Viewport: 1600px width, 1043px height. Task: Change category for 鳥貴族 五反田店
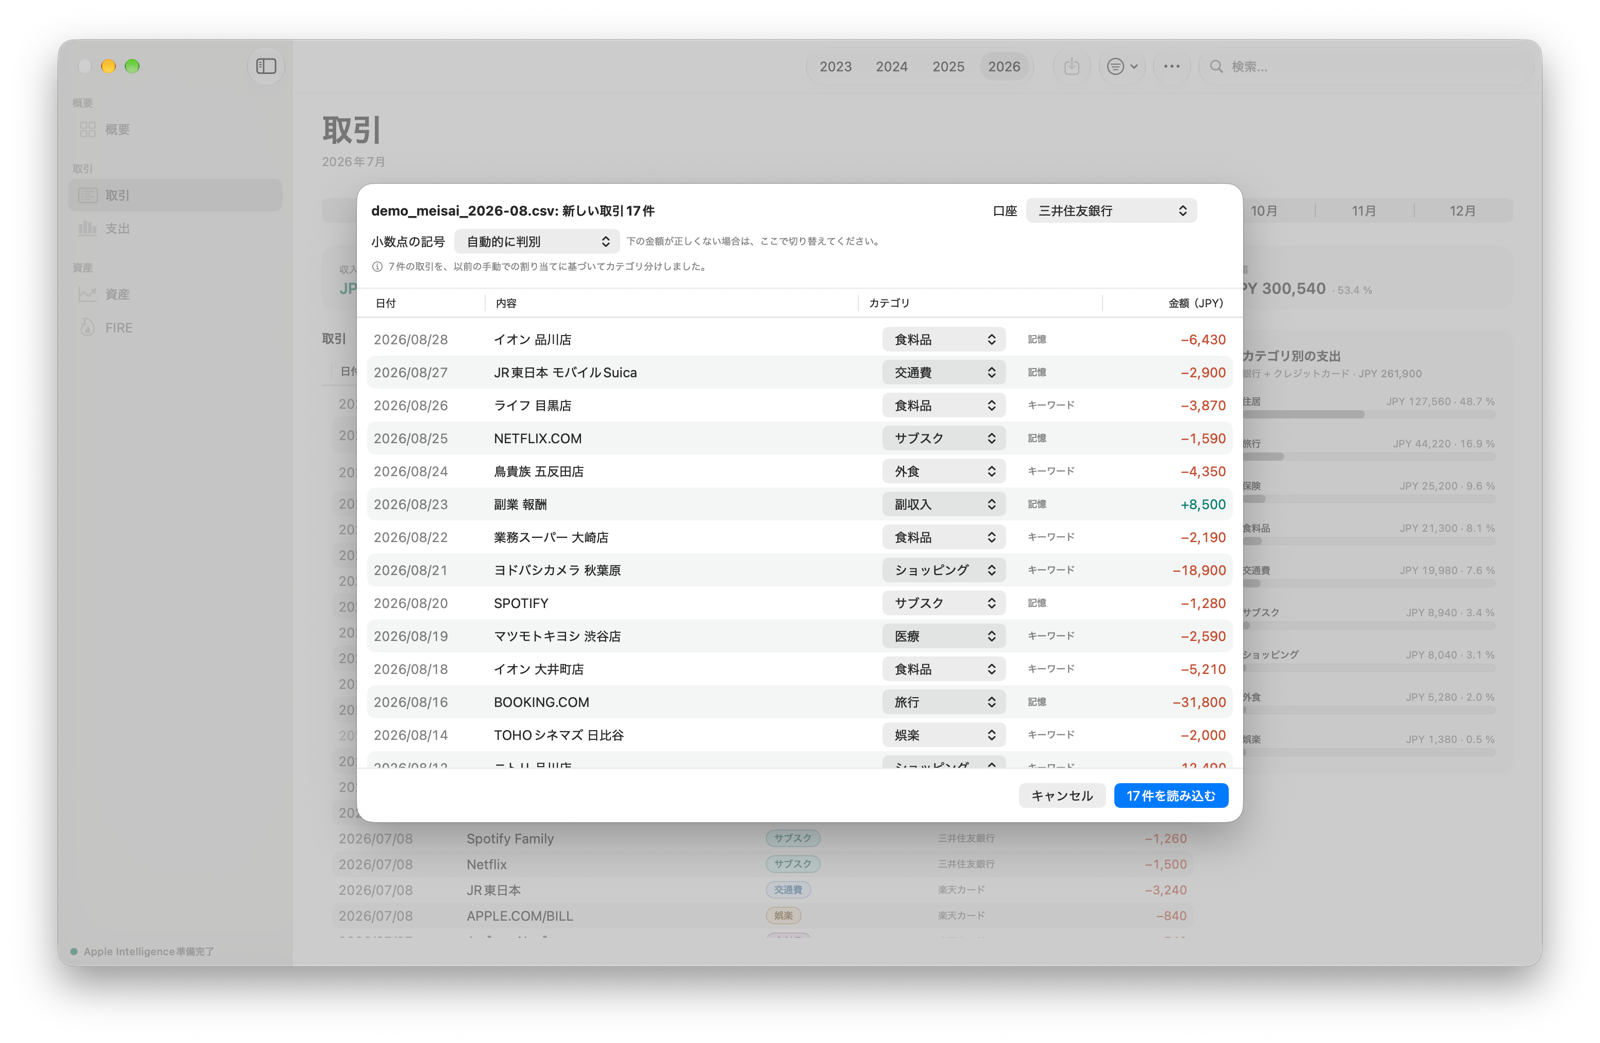tap(943, 471)
